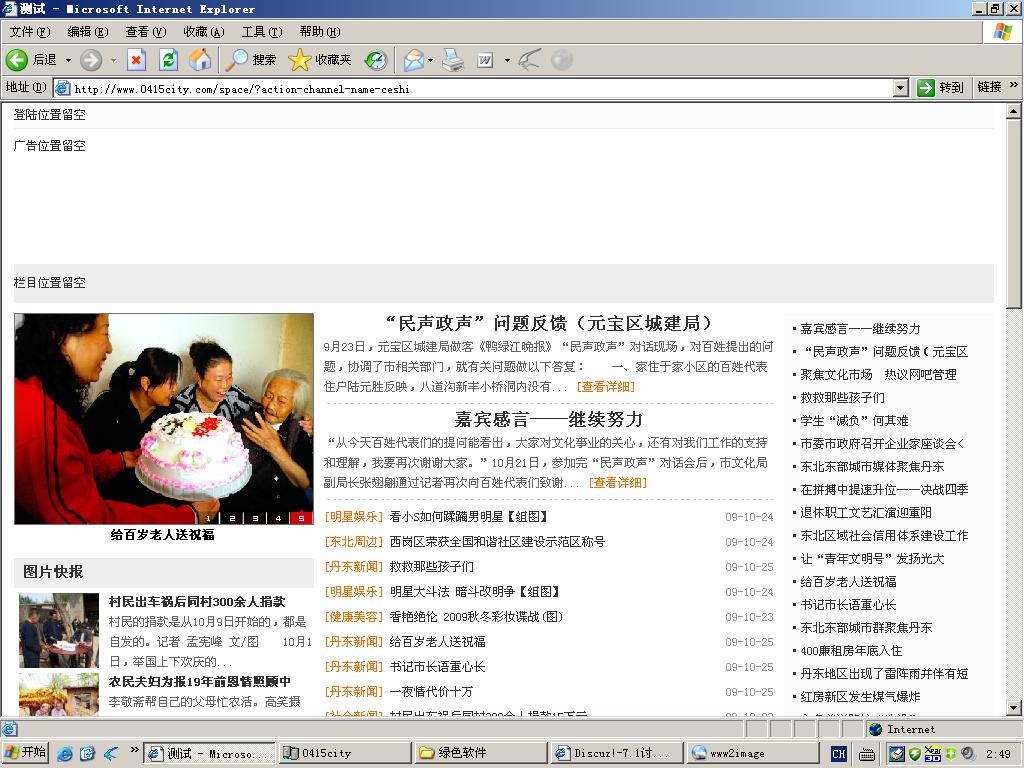
Task: Open 农民夫妇为报19年前恩情照顾中 article
Action: pyautogui.click(x=200, y=682)
